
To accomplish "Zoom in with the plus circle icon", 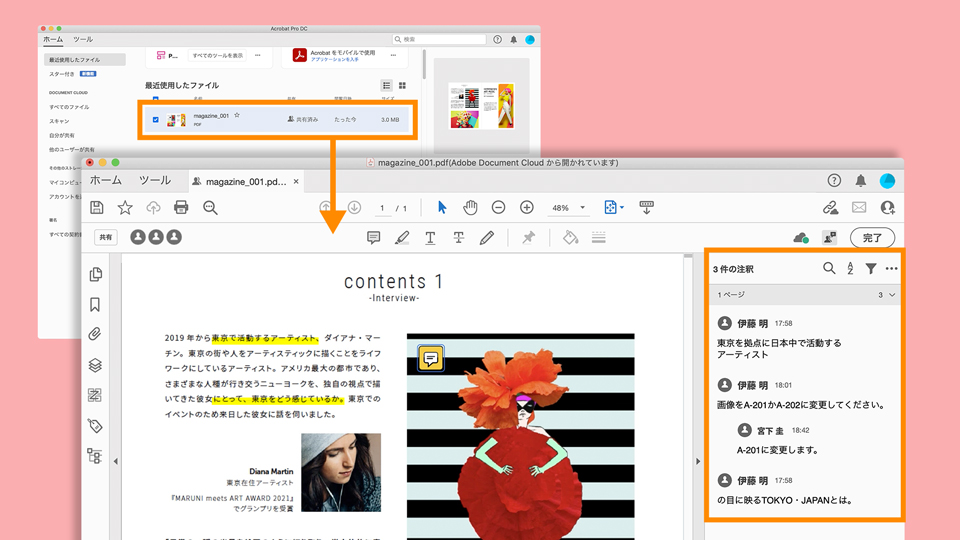I will point(527,208).
